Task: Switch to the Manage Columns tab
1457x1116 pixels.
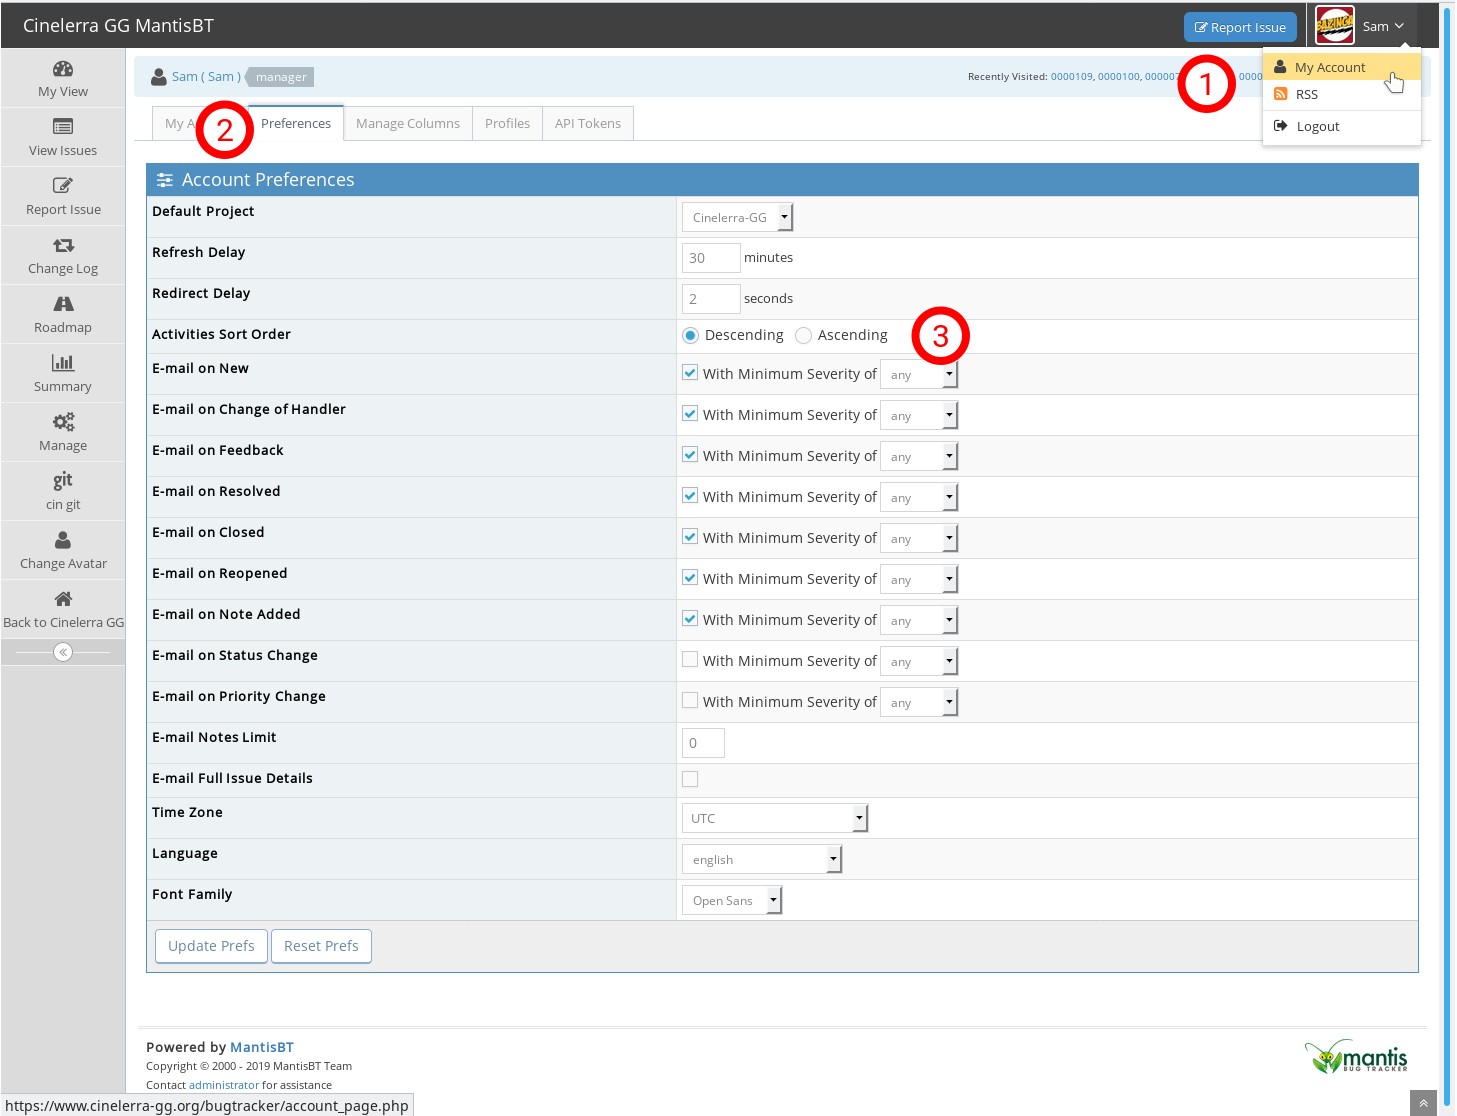Action: pos(408,124)
